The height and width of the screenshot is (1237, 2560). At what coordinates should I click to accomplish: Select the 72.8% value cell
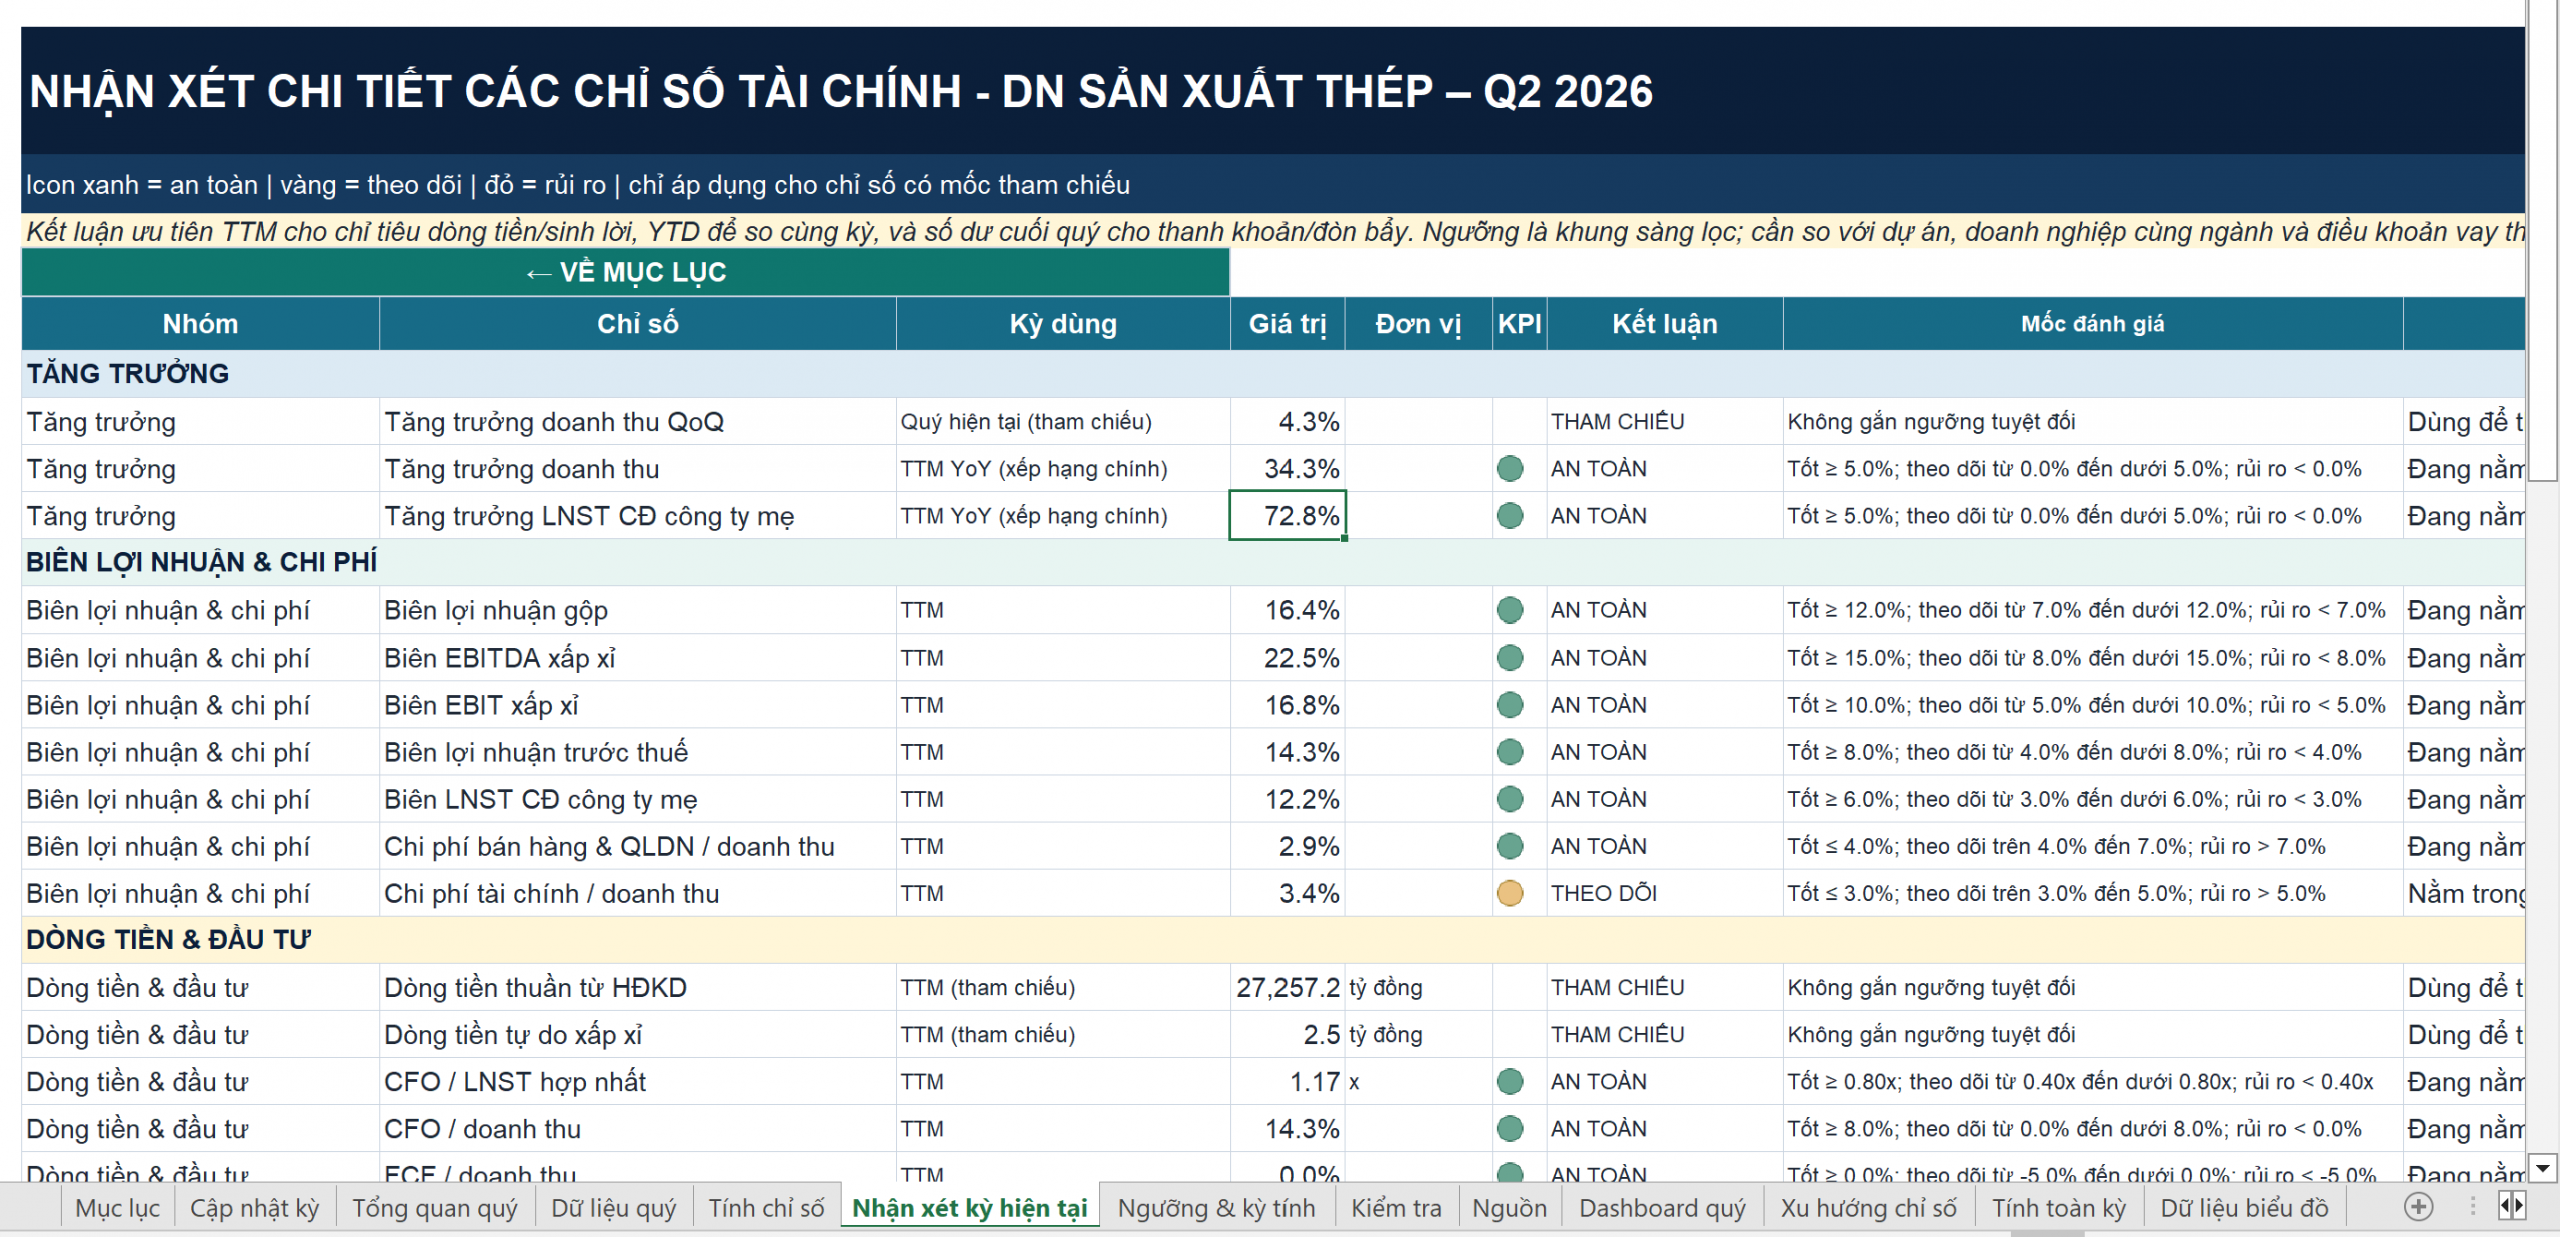[1287, 516]
